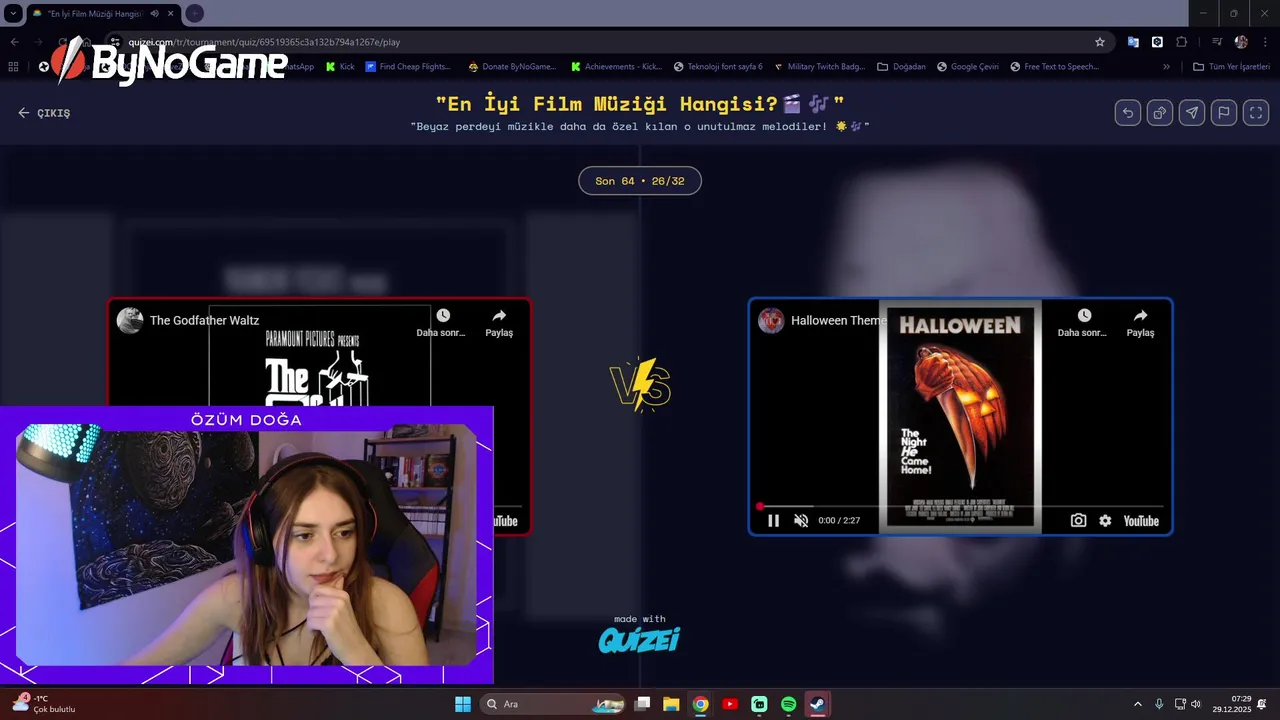Open the Kick bookmark
The width and height of the screenshot is (1280, 720).
341,67
